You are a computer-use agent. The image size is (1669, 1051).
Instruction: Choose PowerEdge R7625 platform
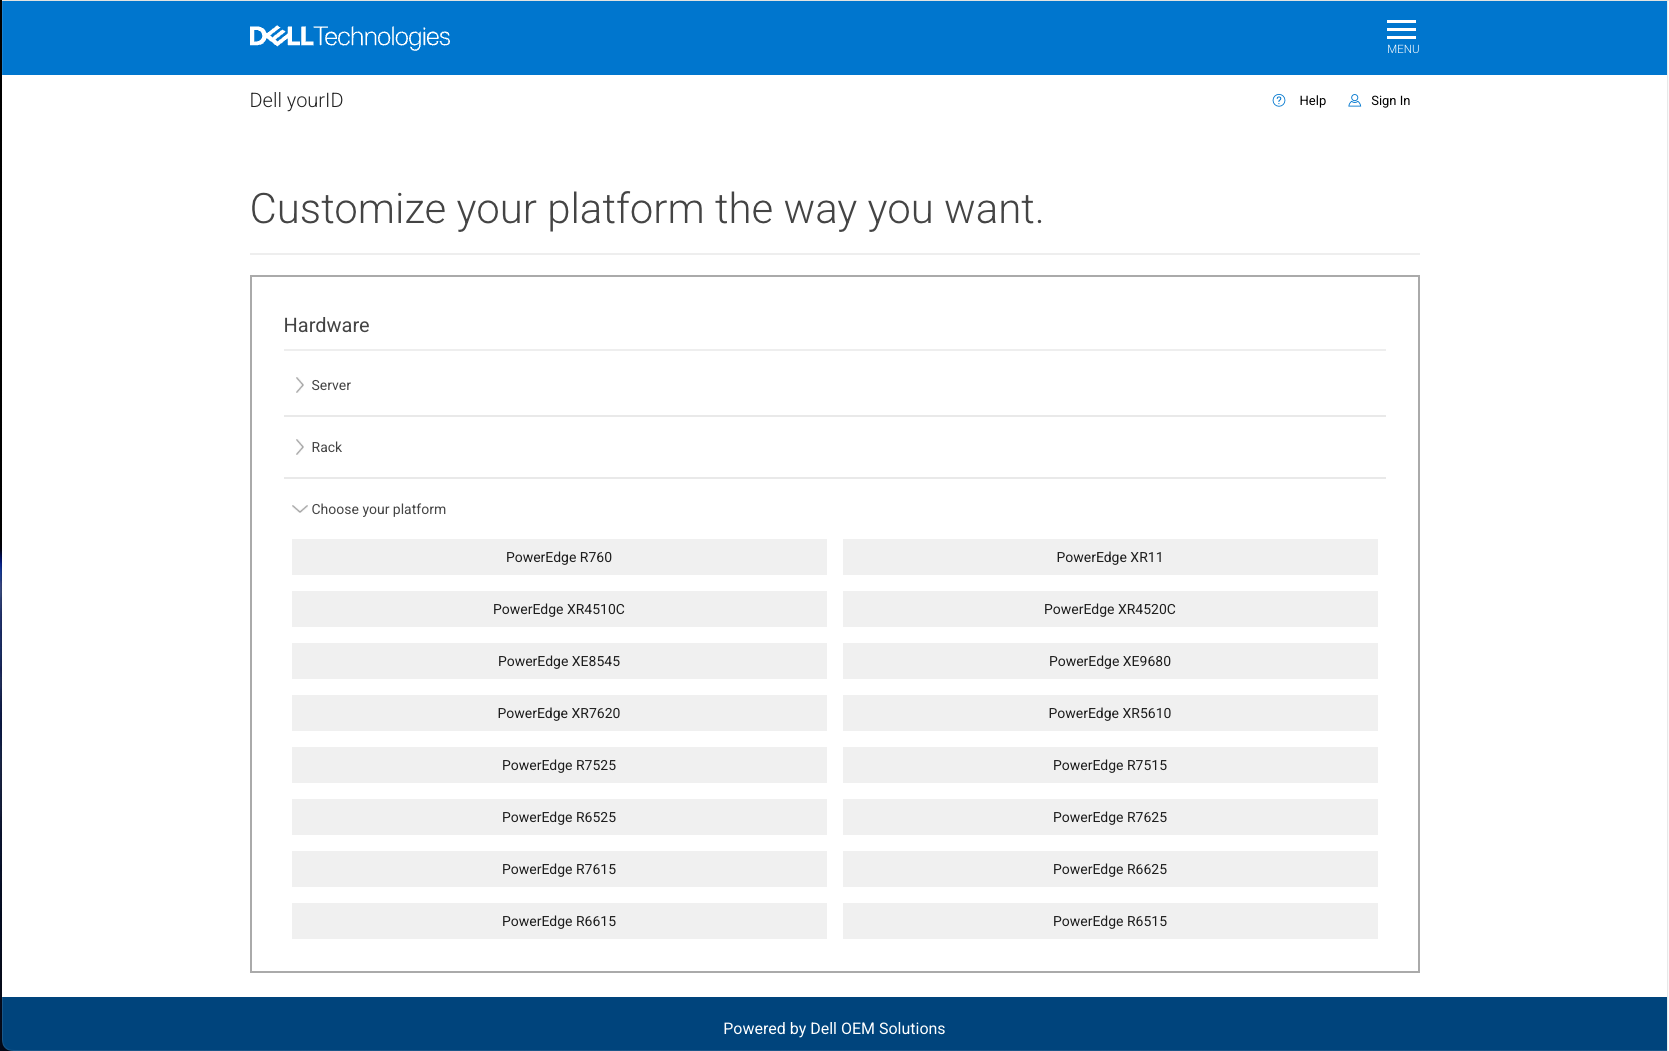(x=1109, y=817)
